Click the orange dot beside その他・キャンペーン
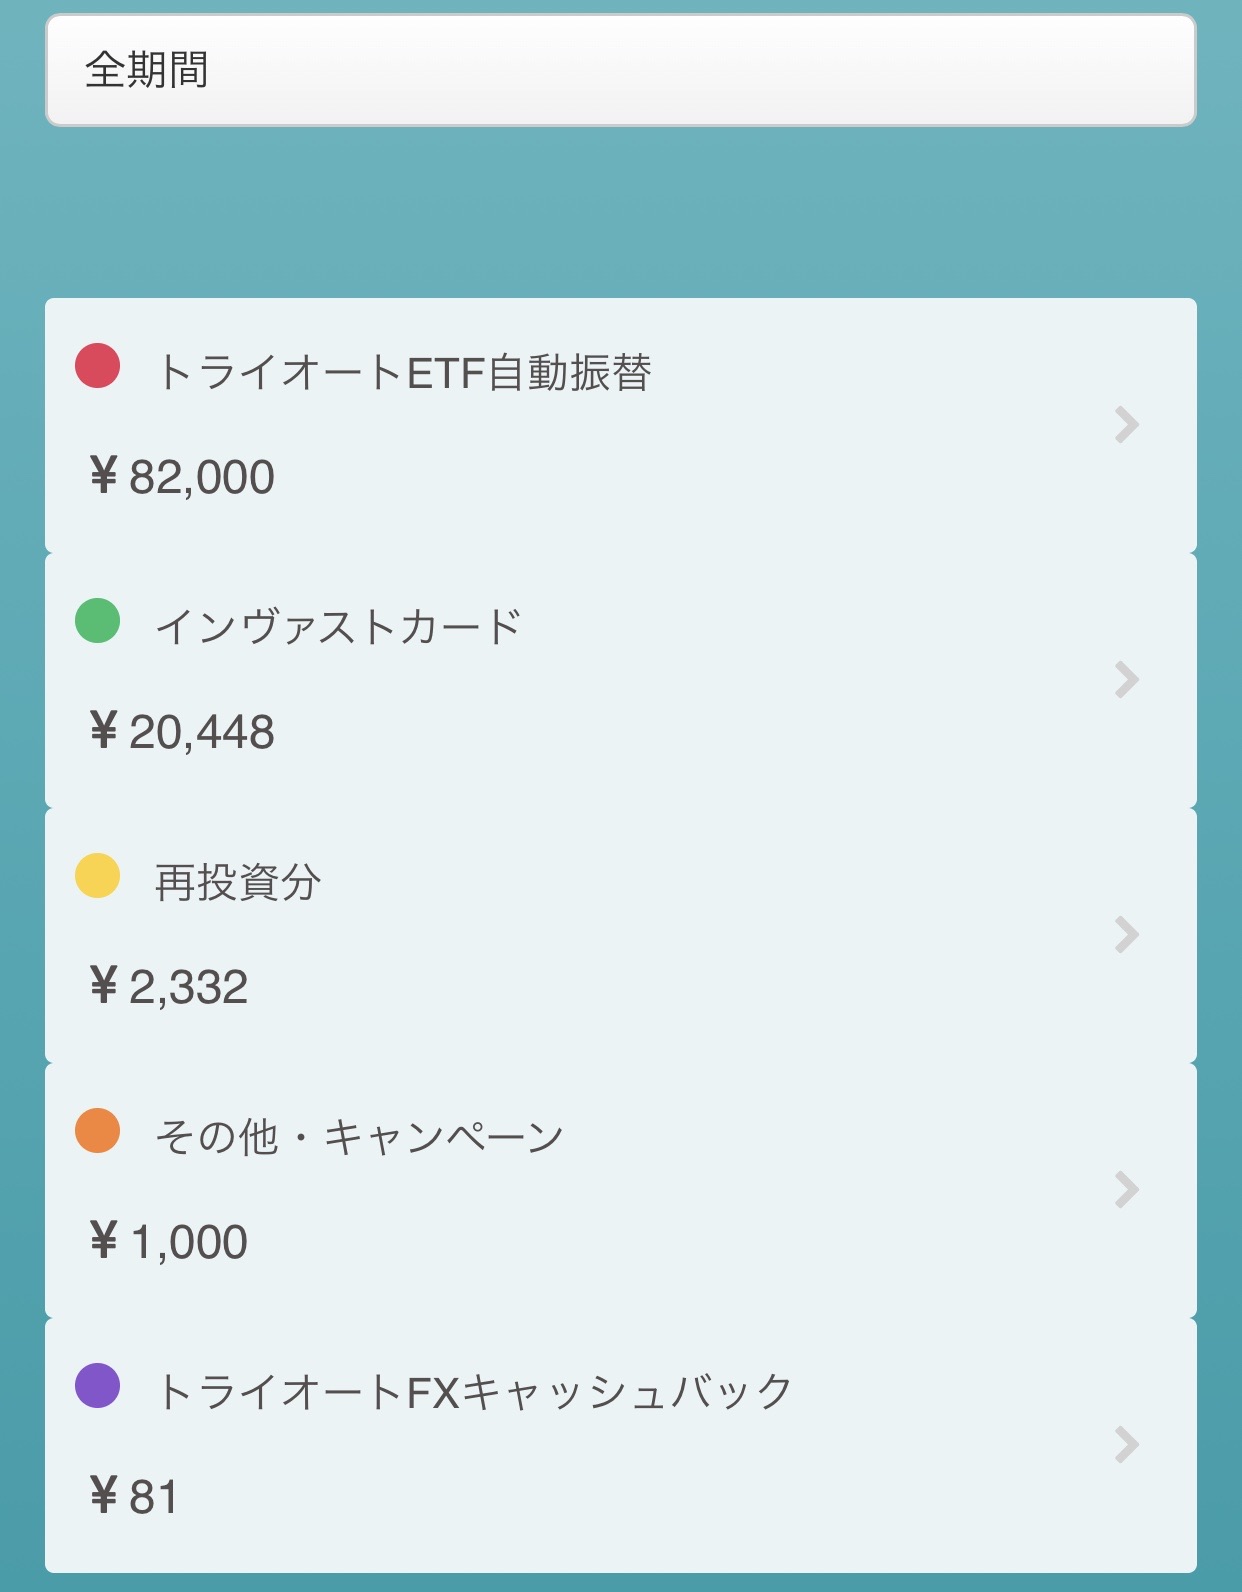Viewport: 1242px width, 1592px height. [98, 1130]
